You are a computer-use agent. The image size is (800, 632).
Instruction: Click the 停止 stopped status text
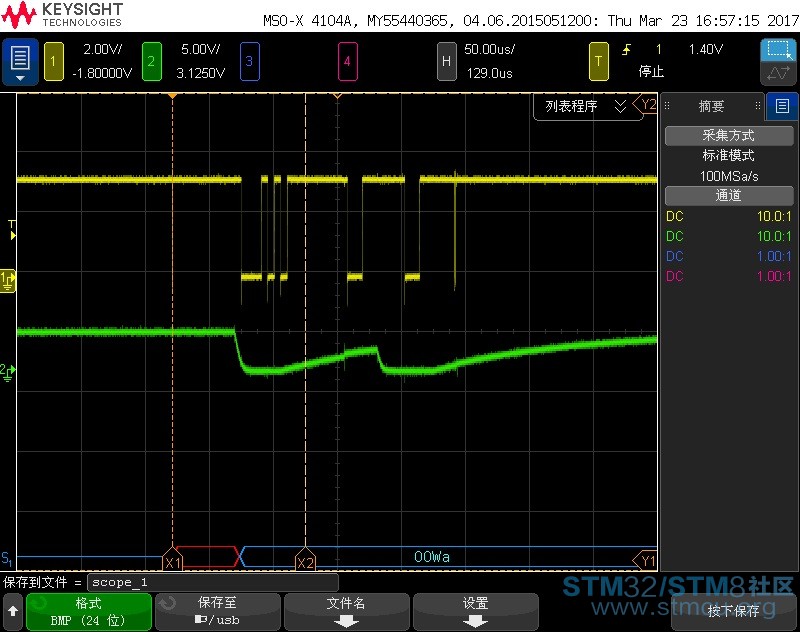[651, 71]
